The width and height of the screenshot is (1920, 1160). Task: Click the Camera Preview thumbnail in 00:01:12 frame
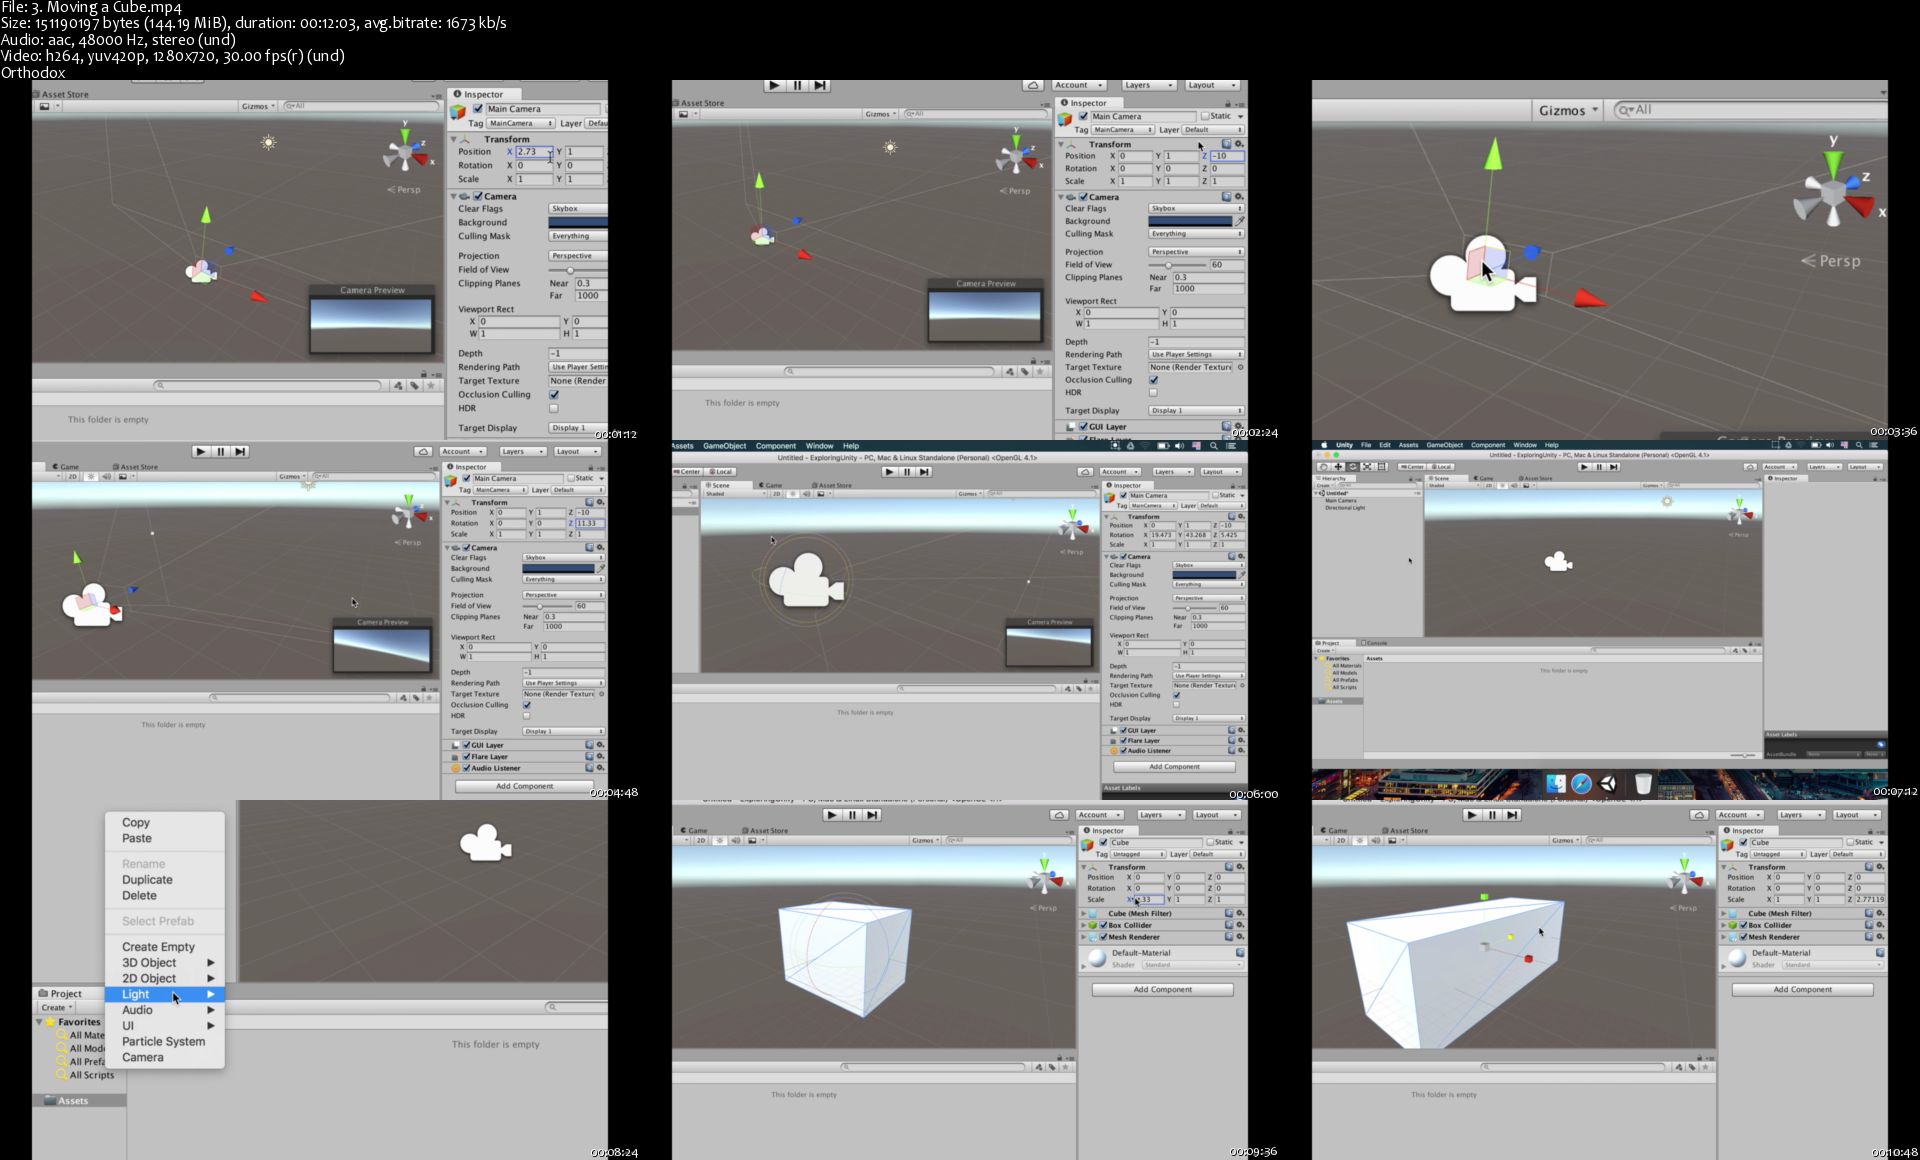(372, 324)
